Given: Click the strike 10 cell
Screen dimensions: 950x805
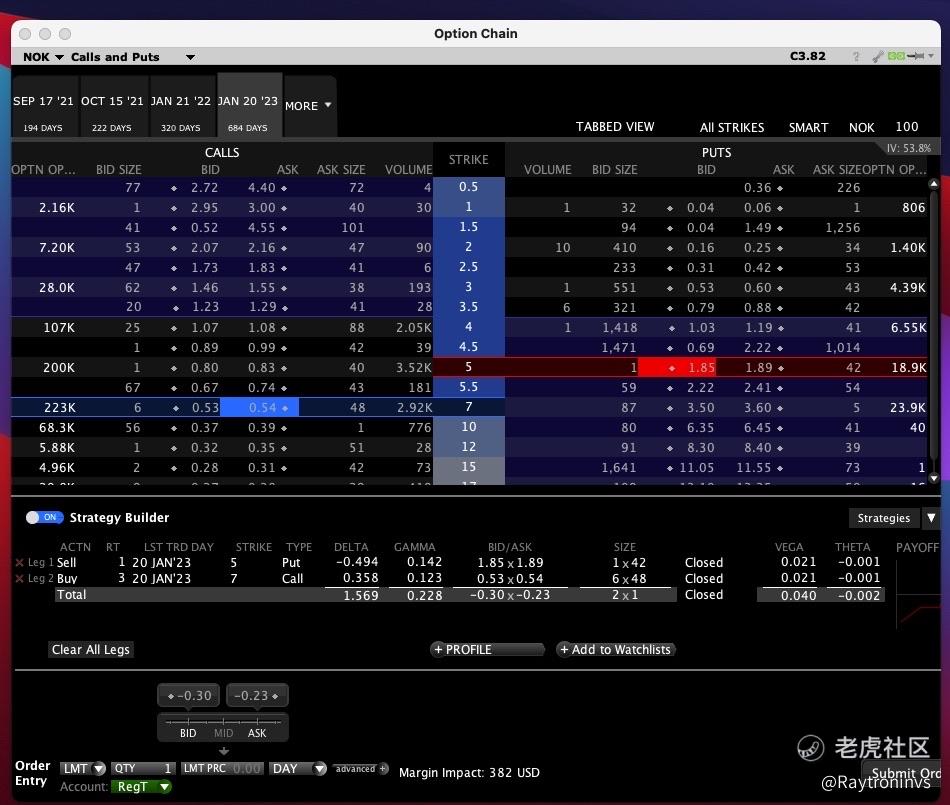Looking at the screenshot, I should coord(468,427).
